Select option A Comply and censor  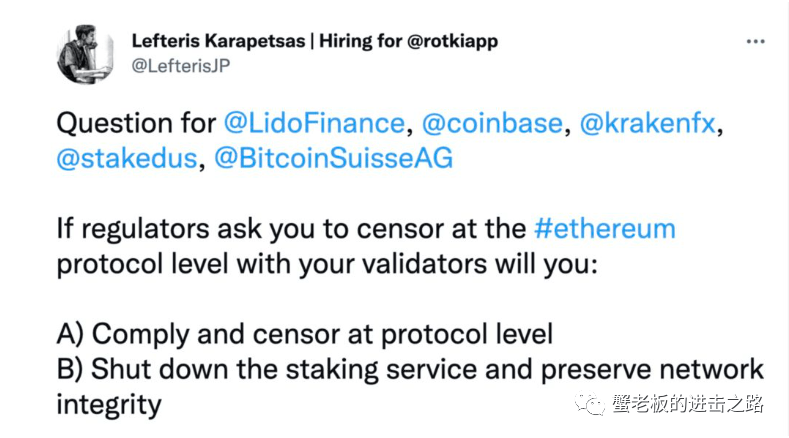(x=305, y=334)
